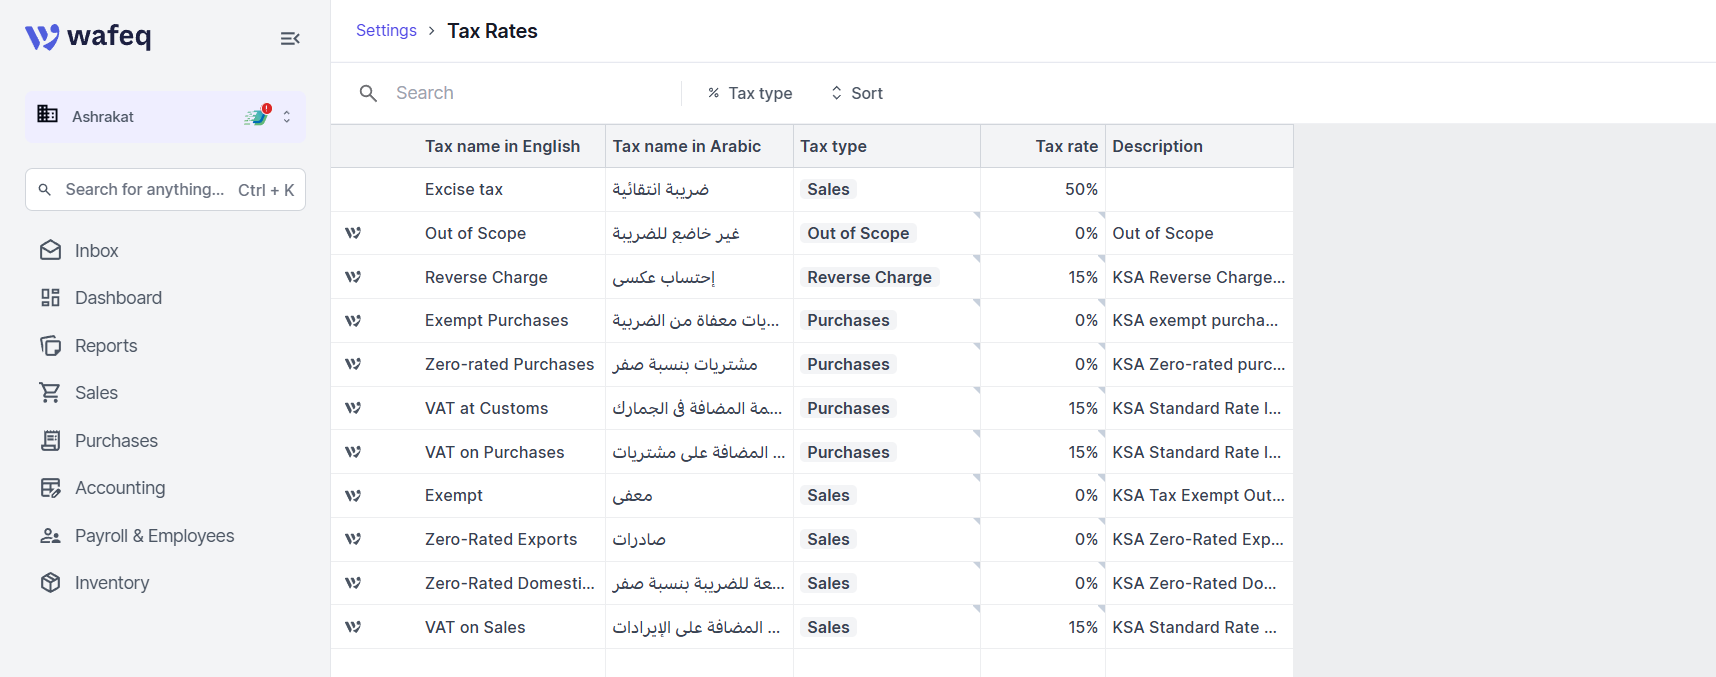Open Purchases from the sidebar

99,441
